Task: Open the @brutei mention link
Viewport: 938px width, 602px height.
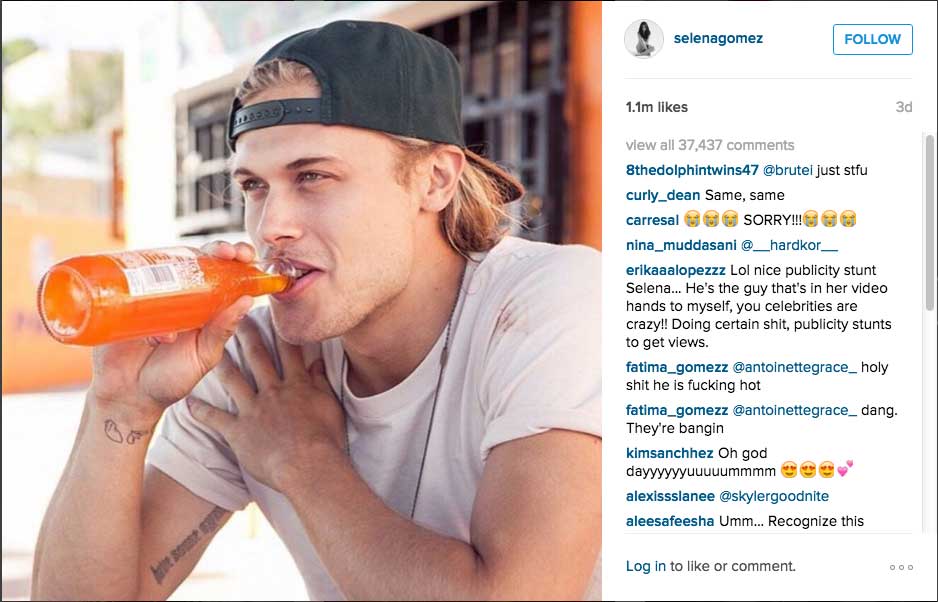Action: point(788,170)
